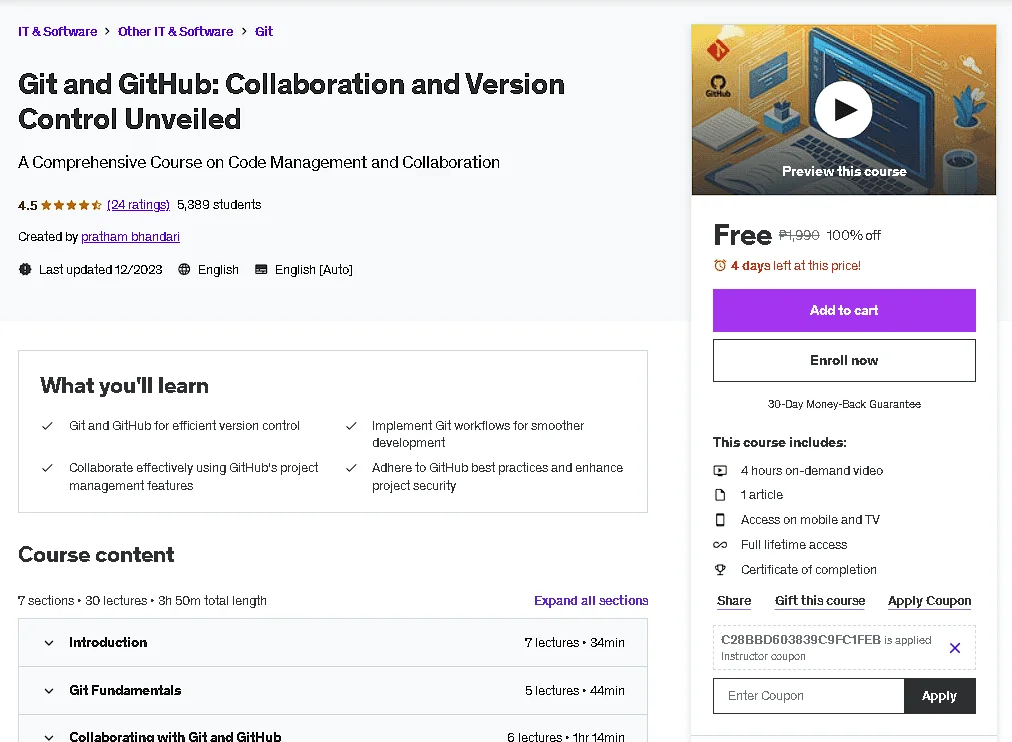Click the 'Course content' heading
Screen dimensions: 1012x742
pyautogui.click(x=96, y=554)
